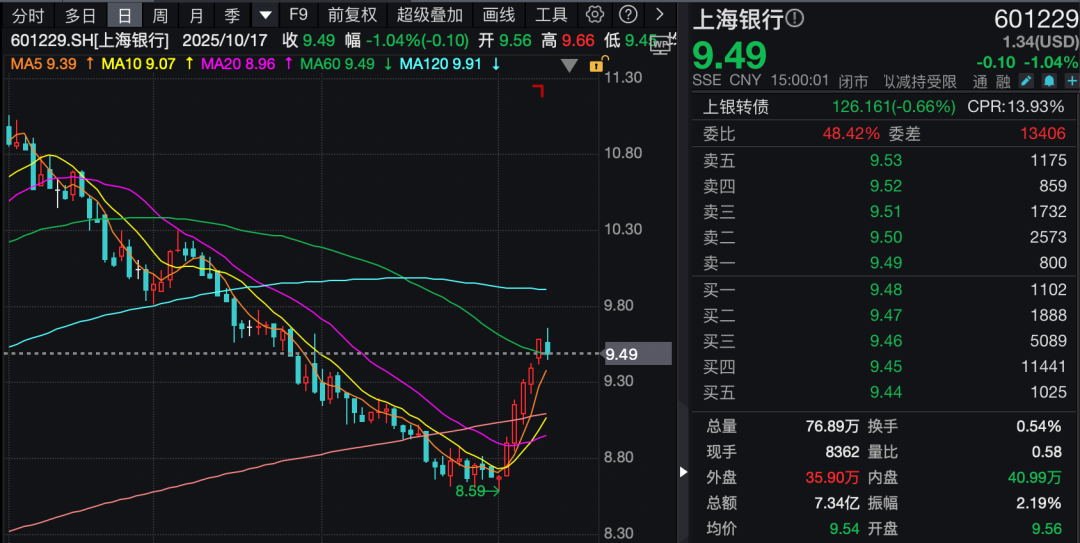Toggle the yellow padlock on price axis
1080x543 pixels.
pos(597,65)
